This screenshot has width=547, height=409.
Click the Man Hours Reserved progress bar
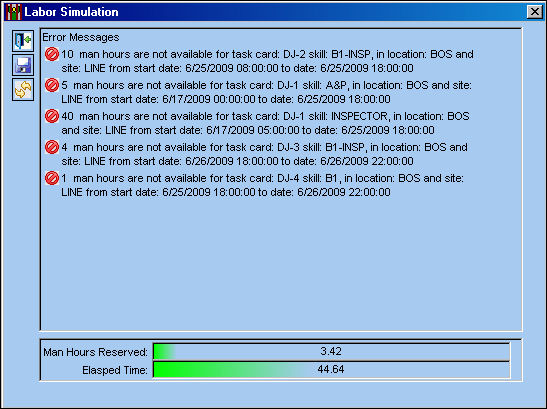click(x=331, y=351)
